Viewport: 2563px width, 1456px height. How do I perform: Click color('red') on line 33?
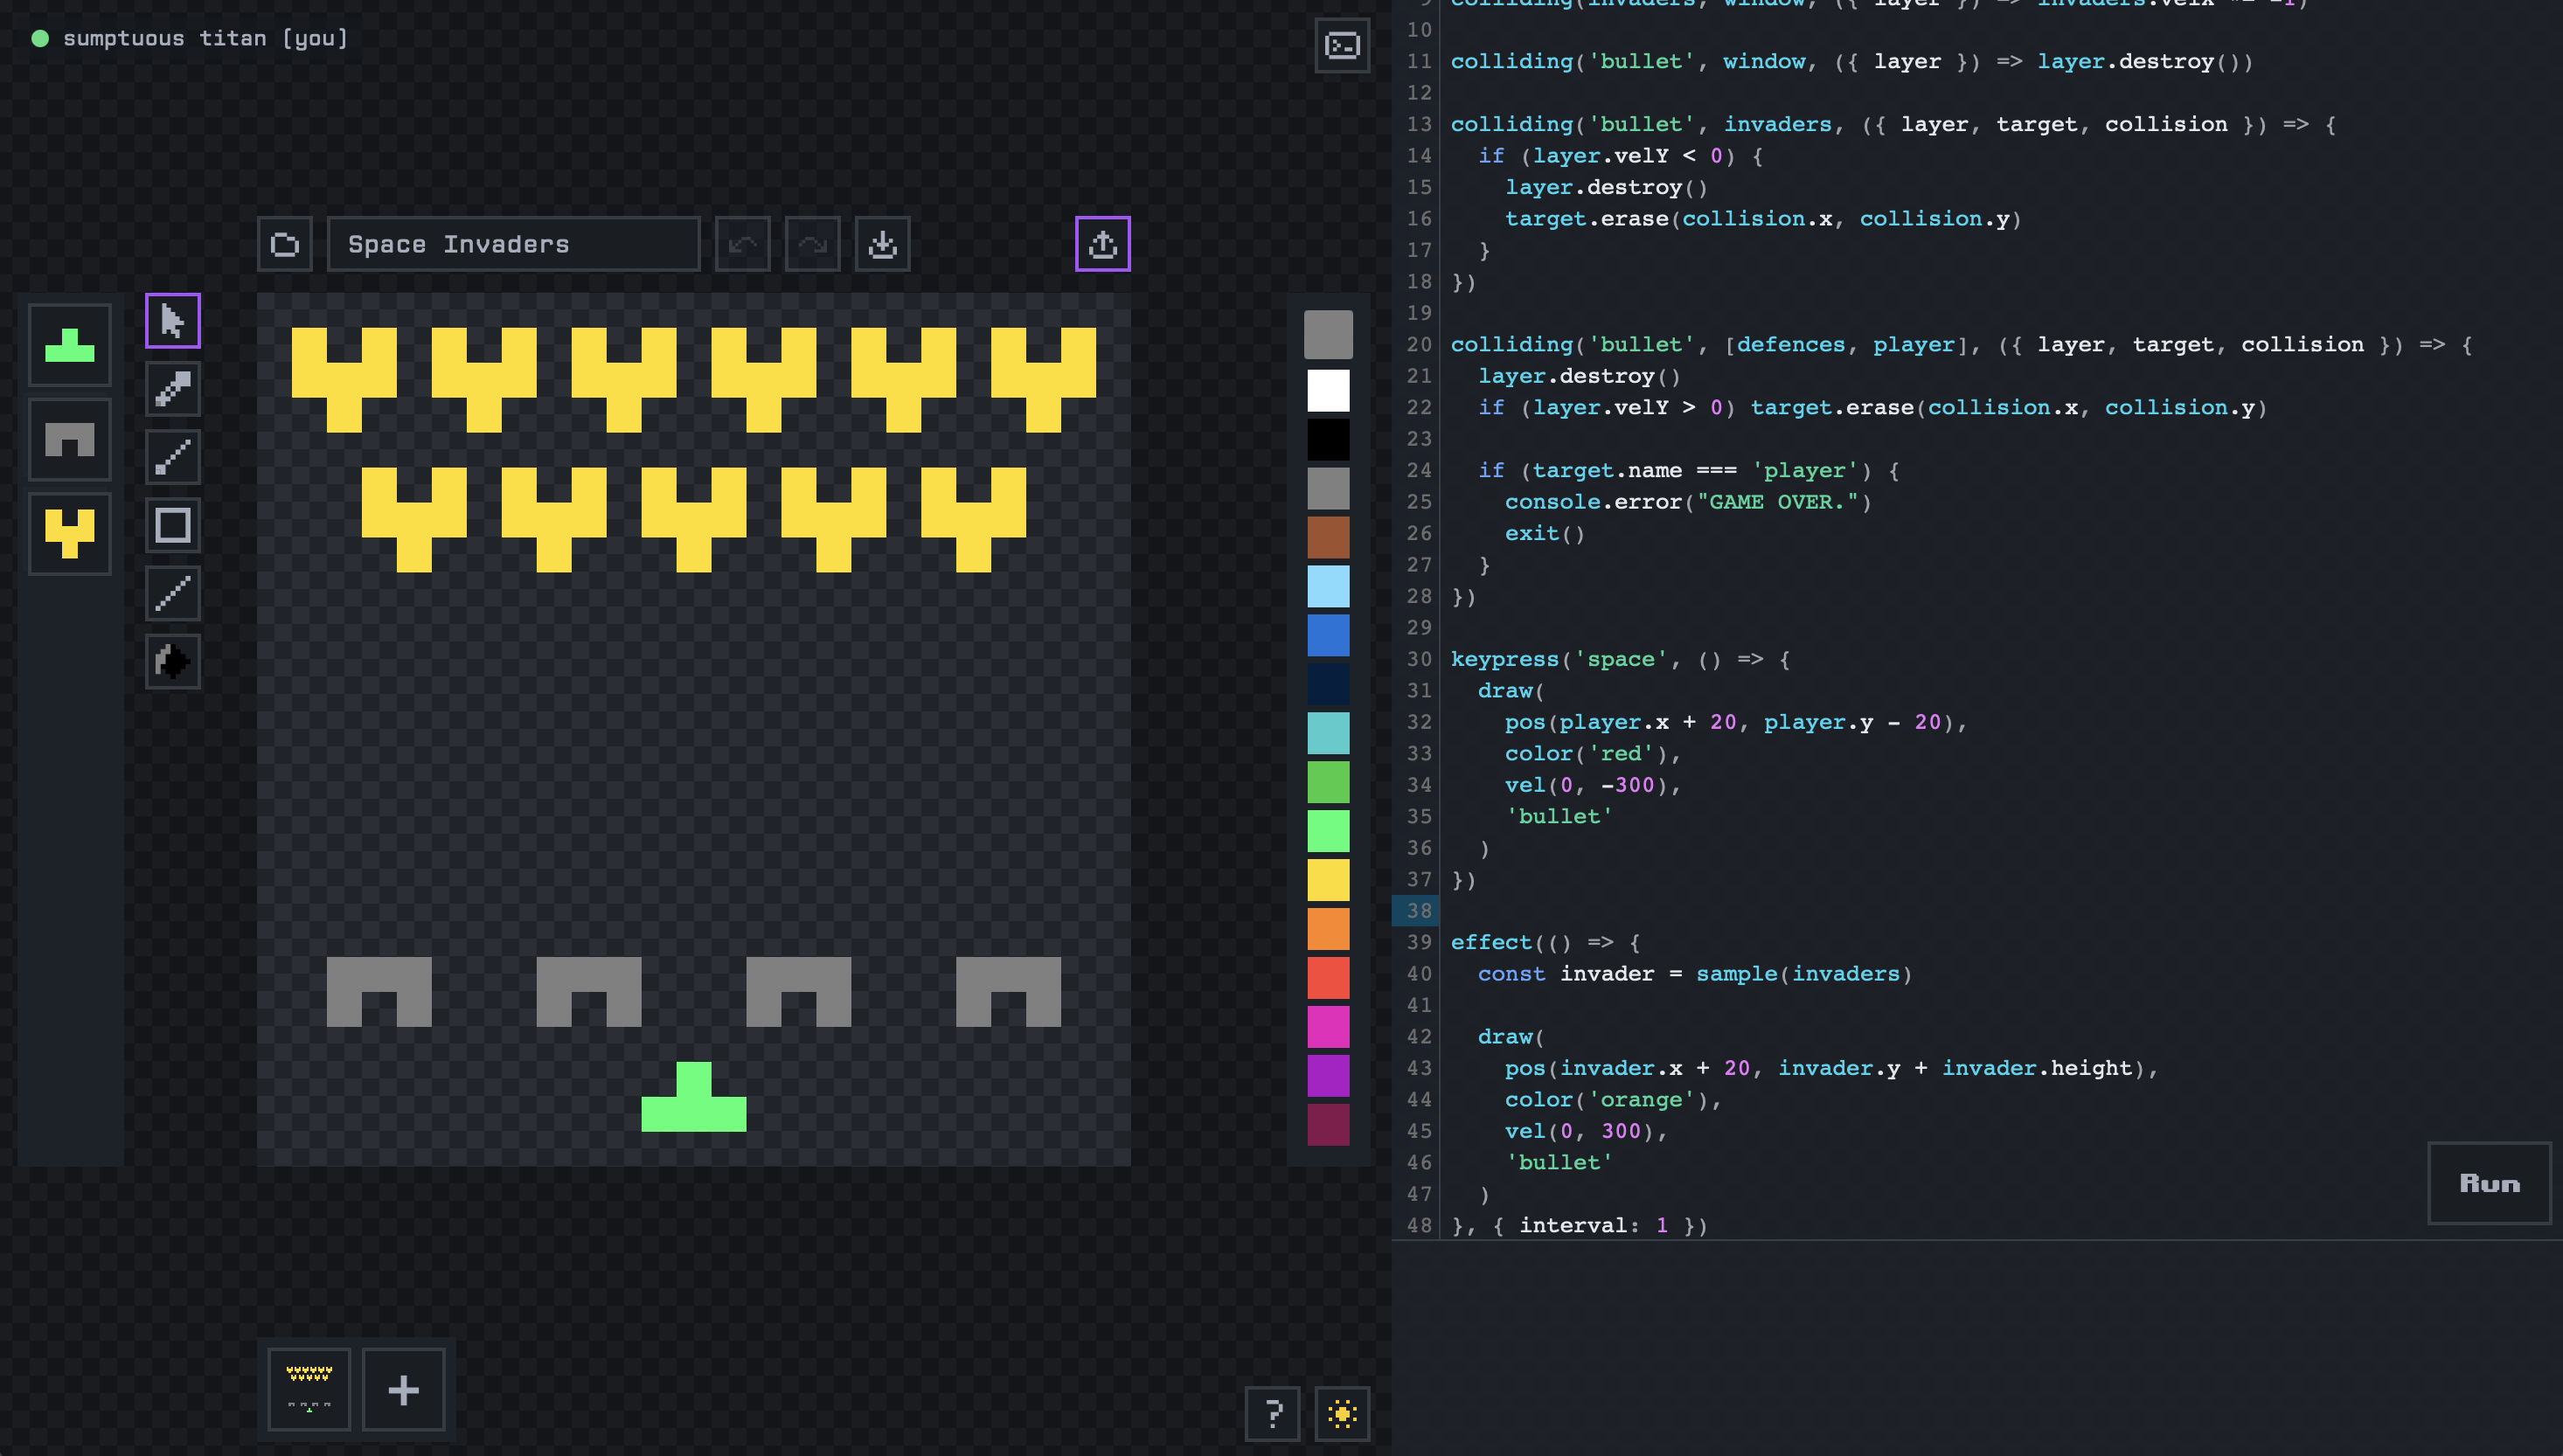pos(1587,754)
